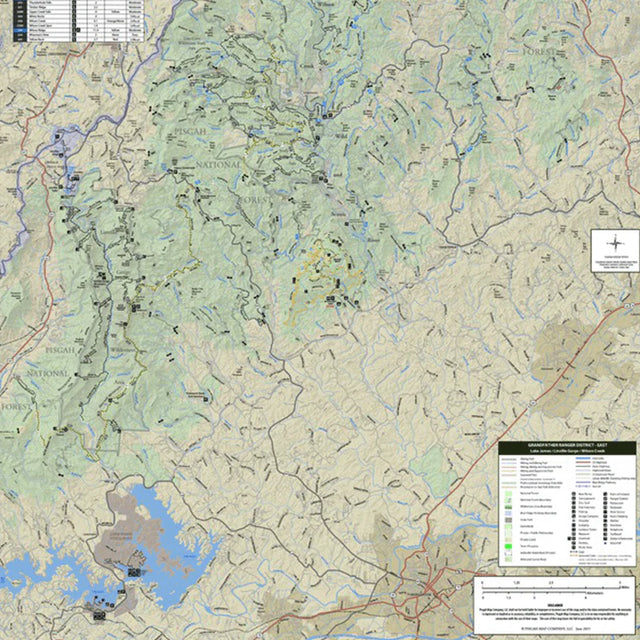Select the Grandfather Ranger District East legend title
640x640 pixels.
[566, 444]
